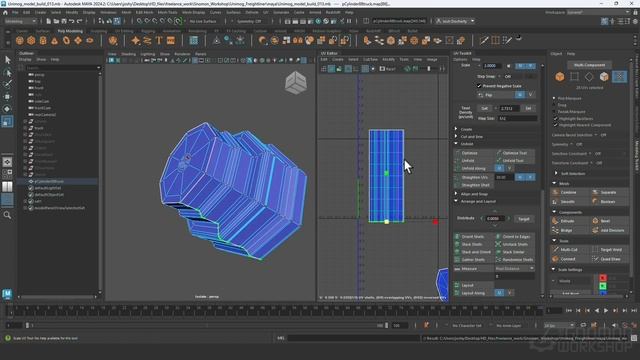Click the viewport view cube
The height and width of the screenshot is (360, 640).
296,83
